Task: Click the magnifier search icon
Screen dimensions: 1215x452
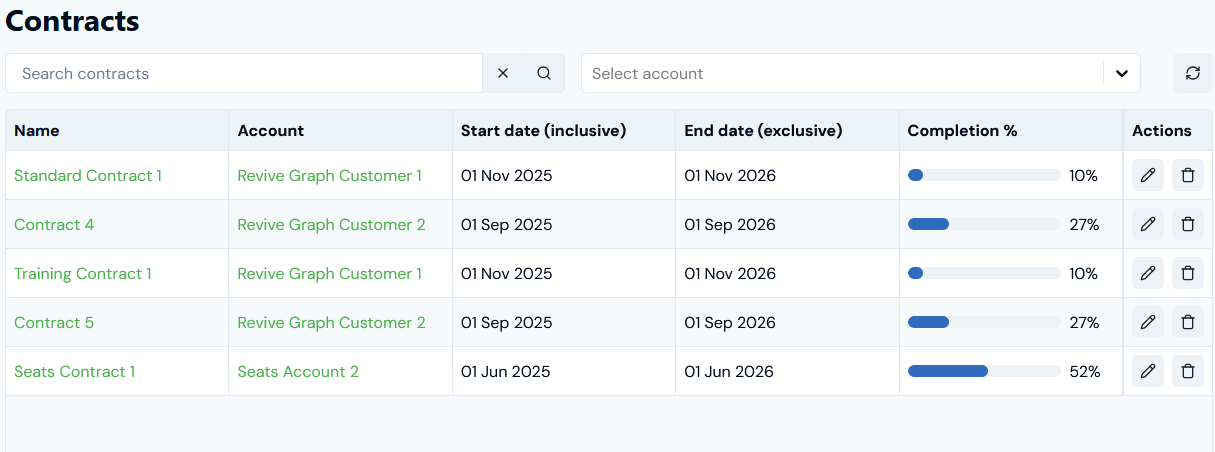Action: click(x=544, y=73)
